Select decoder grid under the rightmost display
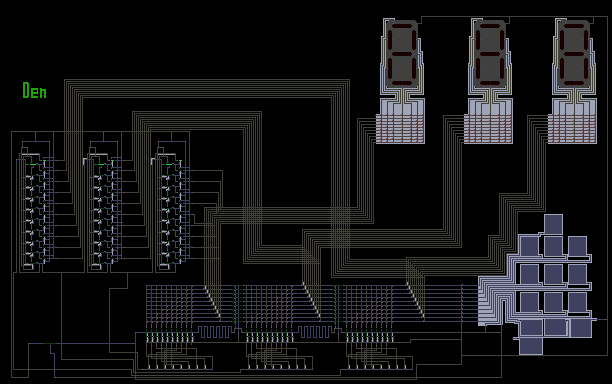The height and width of the screenshot is (384, 612). click(x=572, y=128)
